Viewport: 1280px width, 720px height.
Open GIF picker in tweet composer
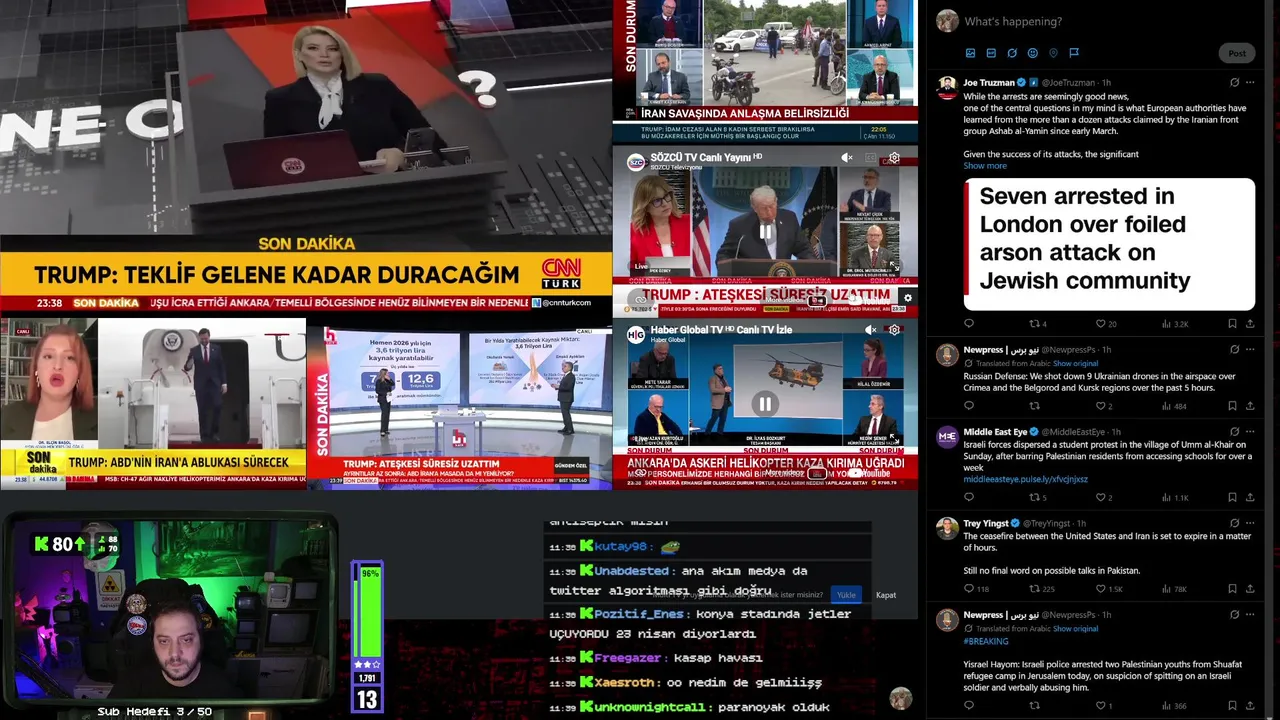pyautogui.click(x=991, y=53)
